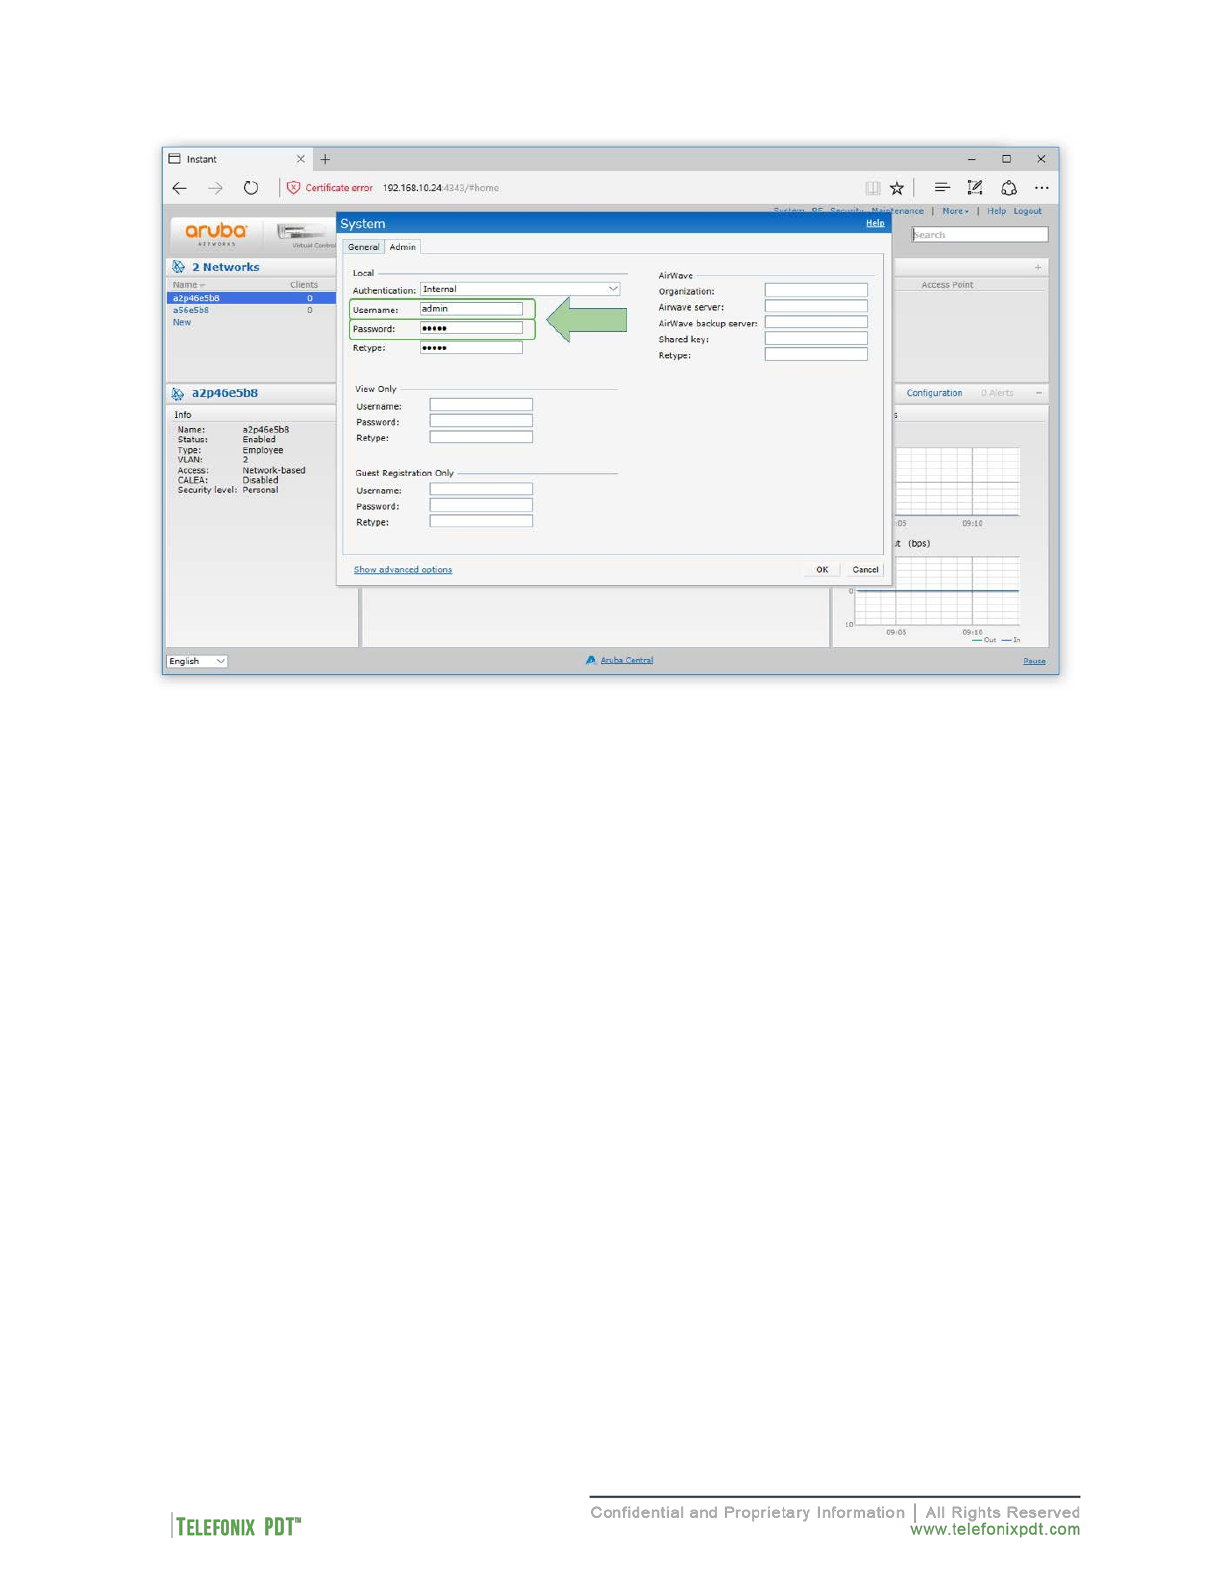Screen dimensions: 1224x1584
Task: Collapse the panel next to Alerts
Action: 1038,393
